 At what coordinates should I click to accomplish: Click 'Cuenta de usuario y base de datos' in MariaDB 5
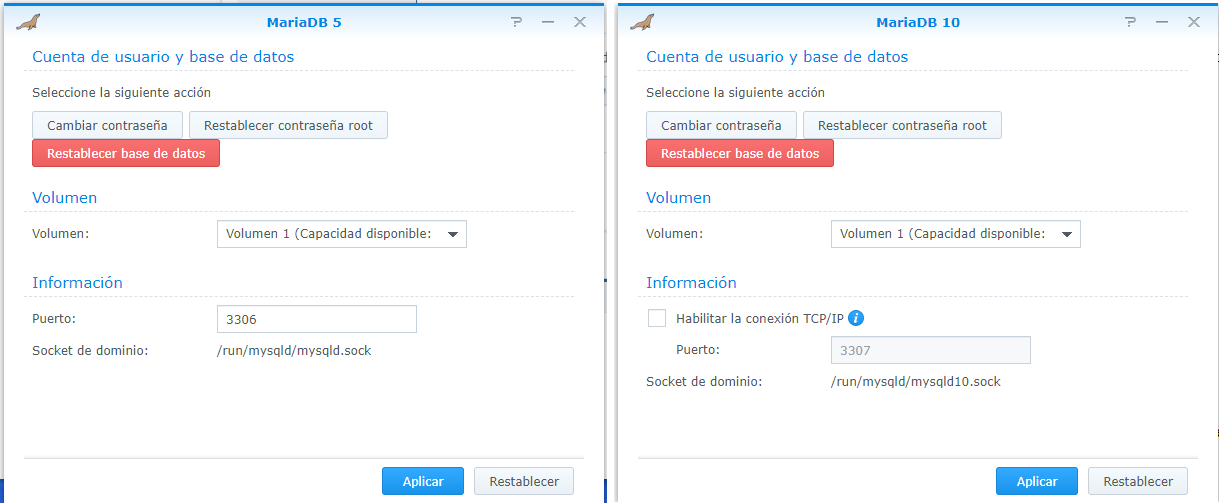tap(163, 57)
